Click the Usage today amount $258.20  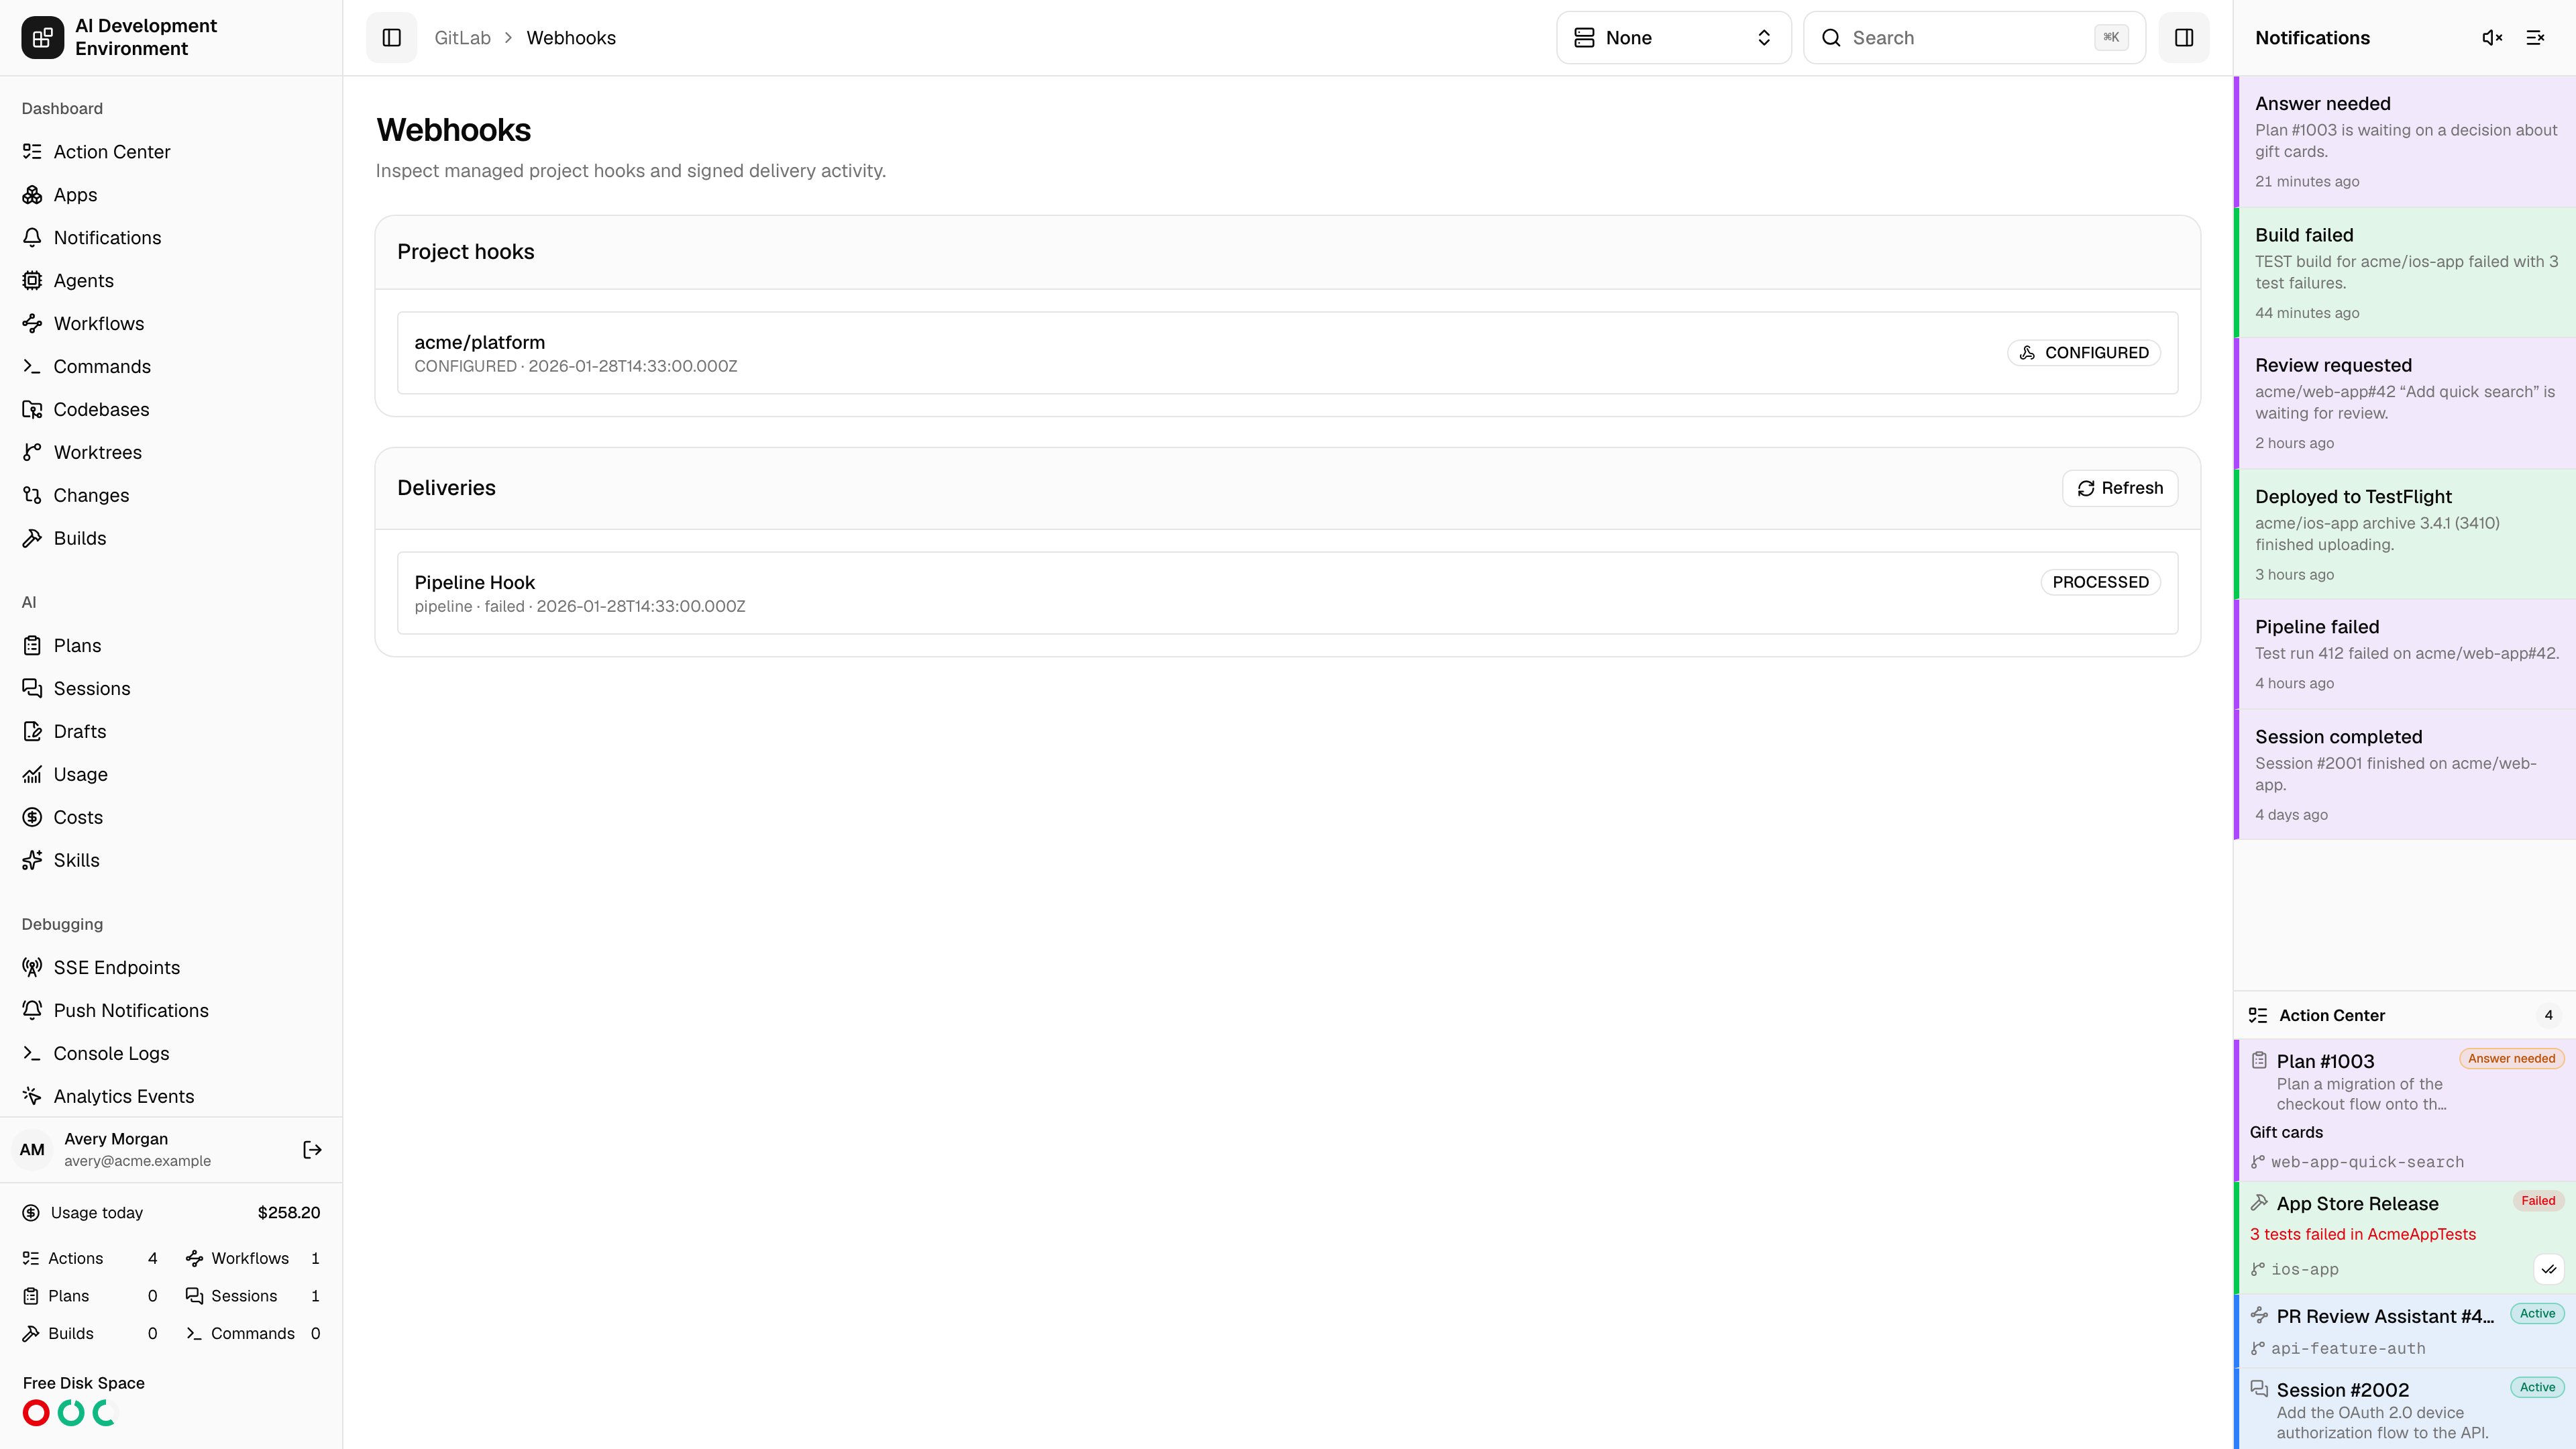coord(289,1213)
